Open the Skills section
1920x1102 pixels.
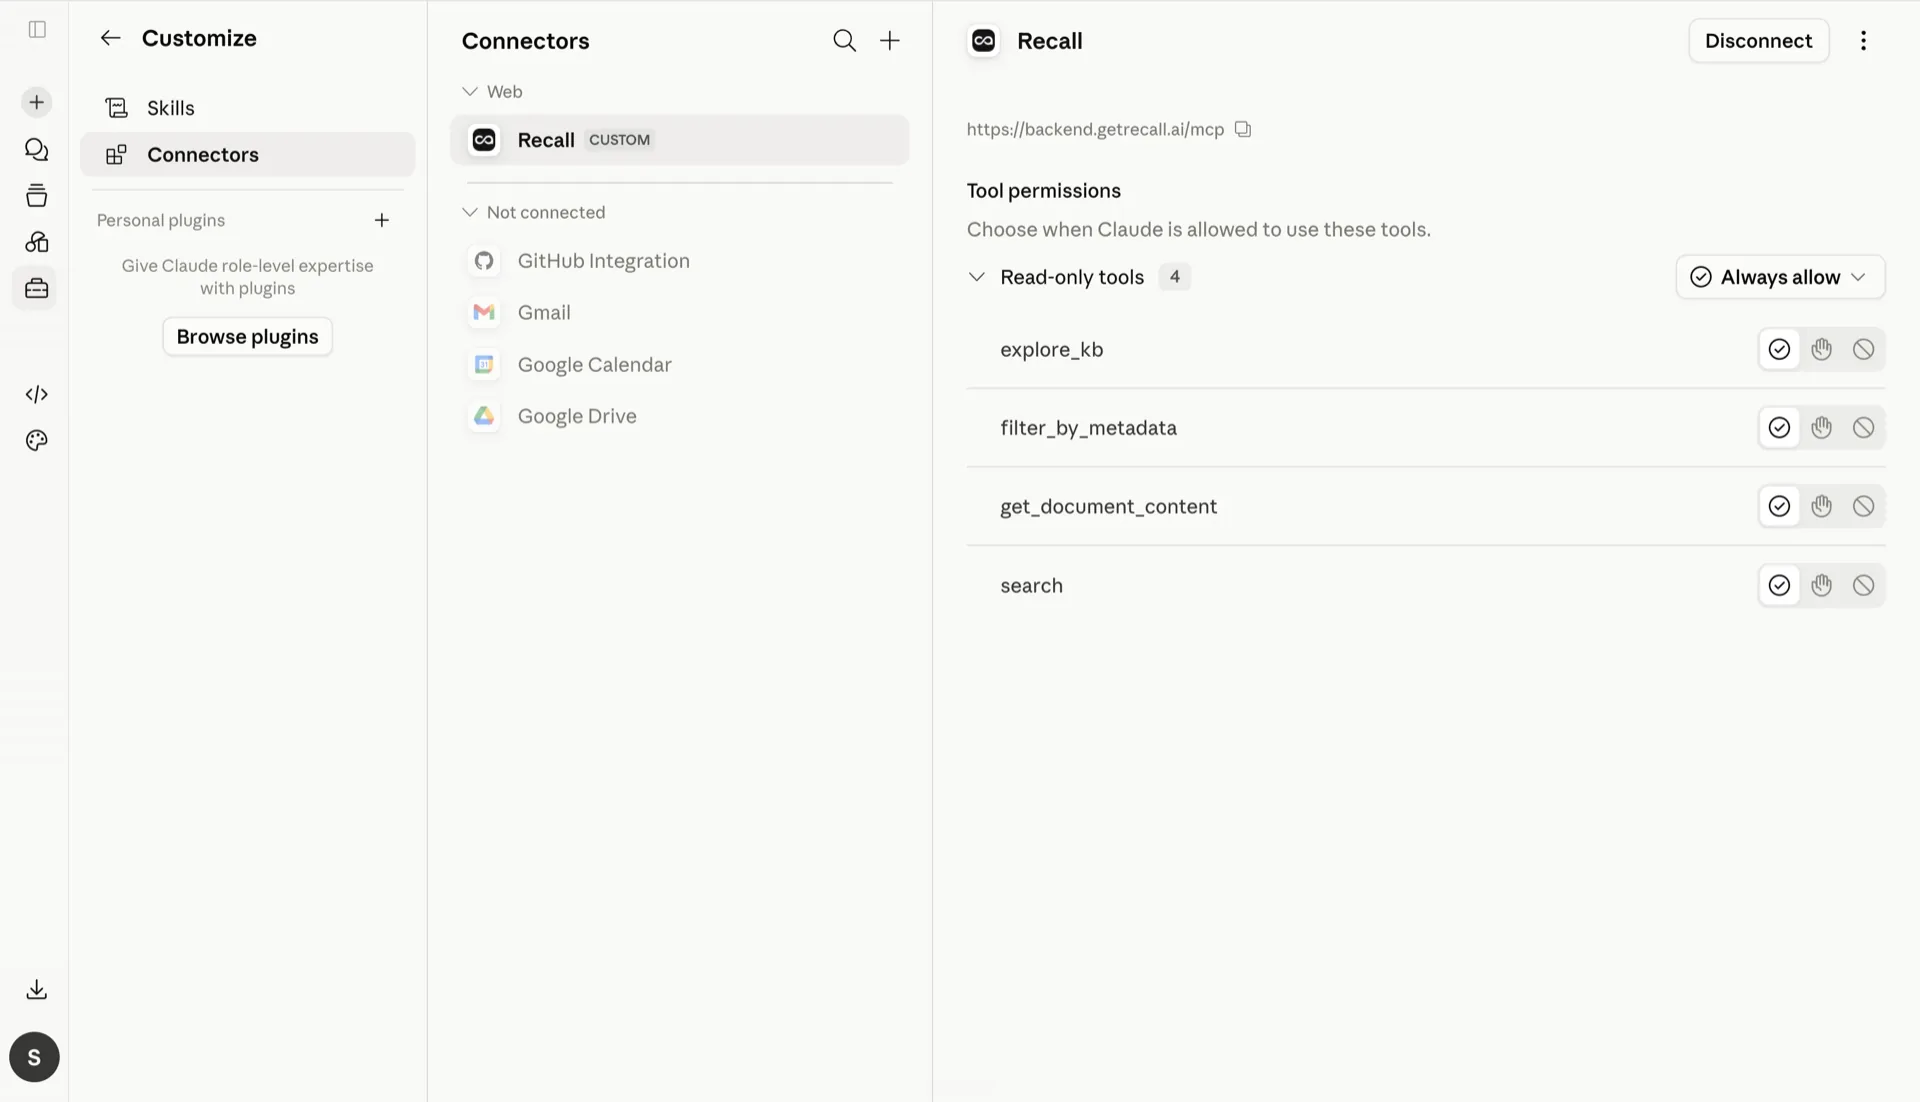[x=247, y=108]
